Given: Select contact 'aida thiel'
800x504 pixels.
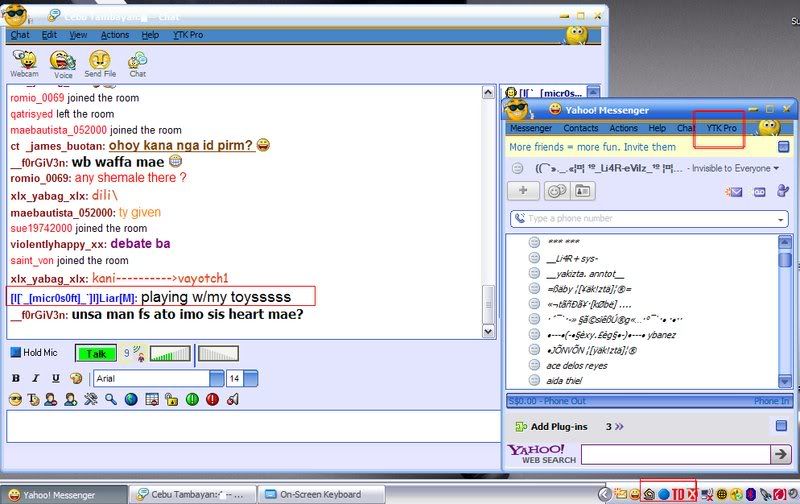Looking at the screenshot, I should [x=564, y=381].
